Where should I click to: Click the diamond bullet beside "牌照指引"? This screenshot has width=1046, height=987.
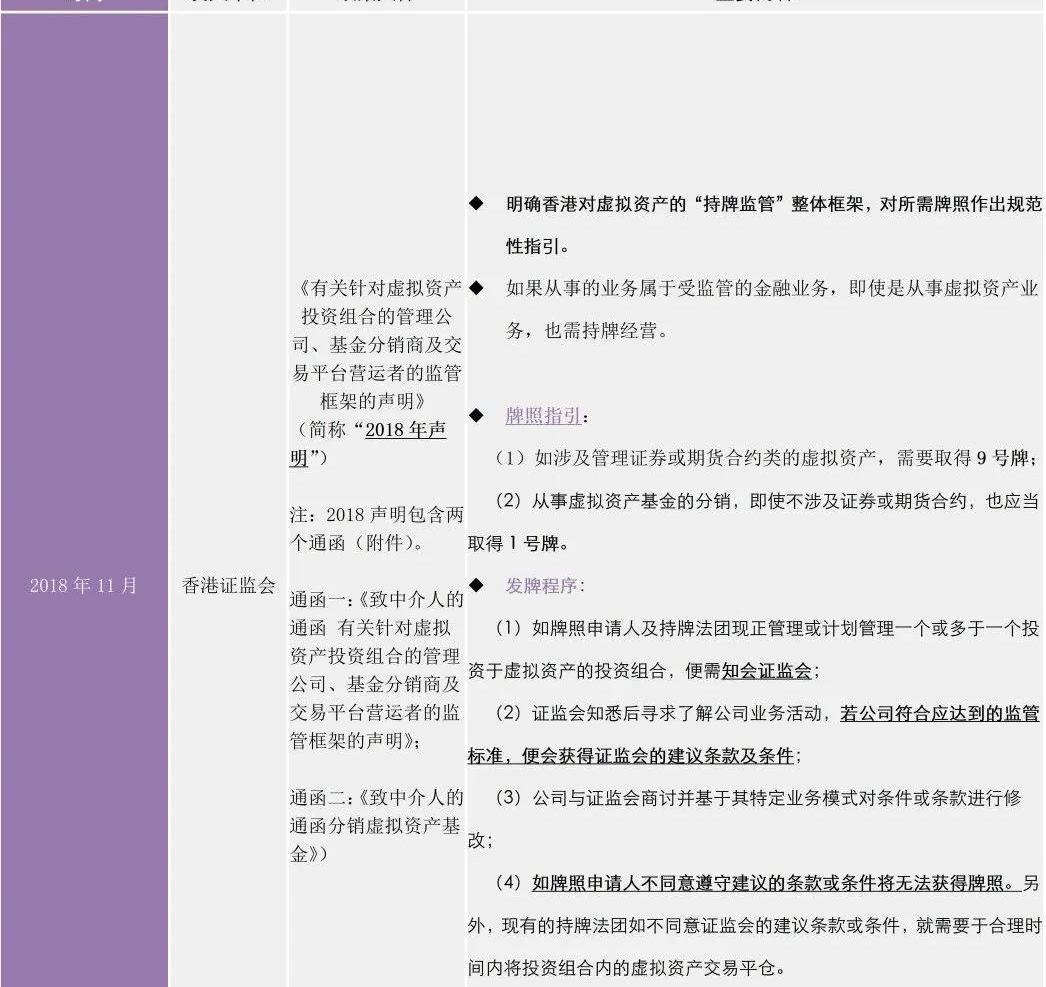476,415
